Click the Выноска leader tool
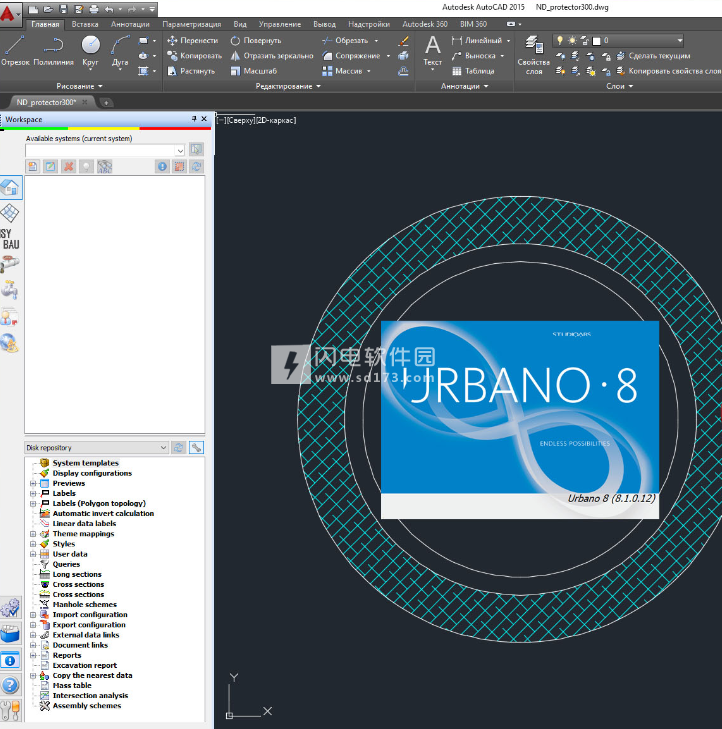 point(474,56)
